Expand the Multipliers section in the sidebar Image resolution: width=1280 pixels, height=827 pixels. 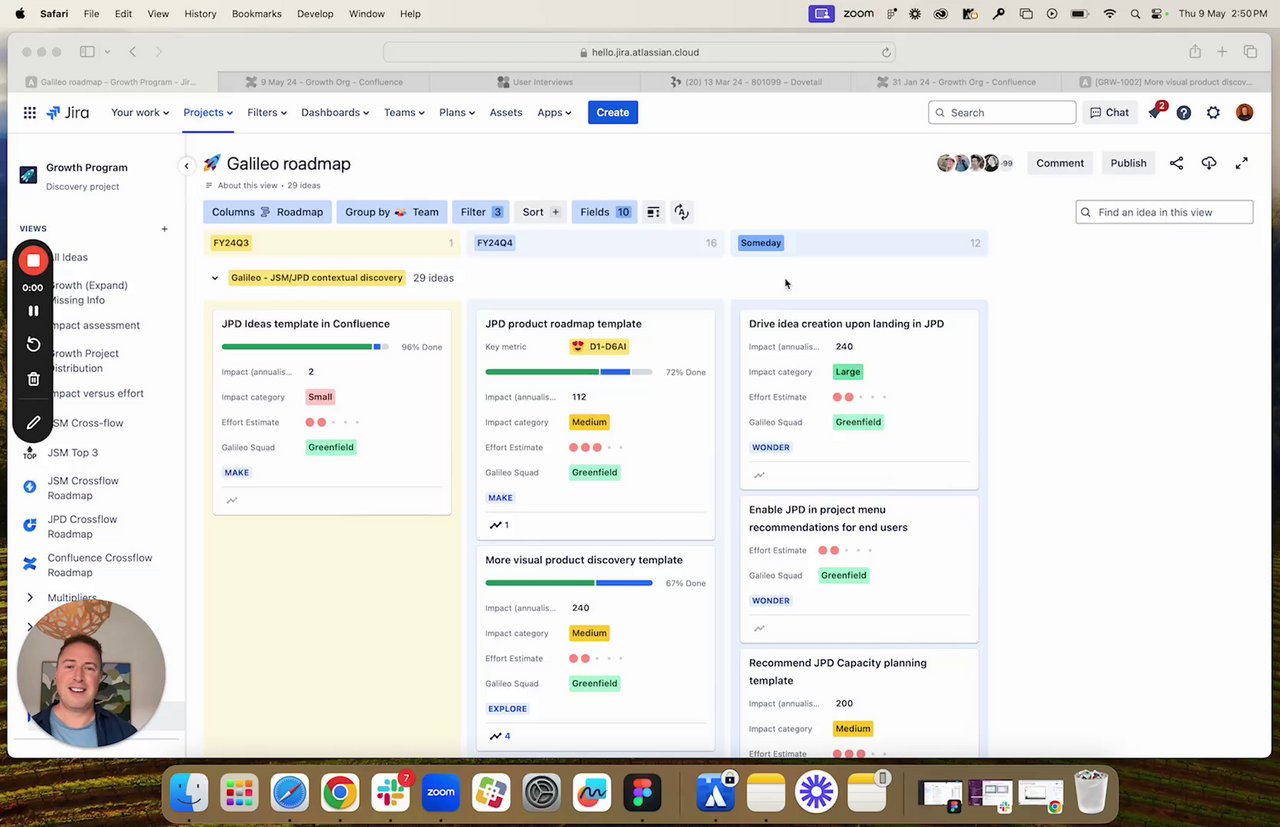(30, 598)
